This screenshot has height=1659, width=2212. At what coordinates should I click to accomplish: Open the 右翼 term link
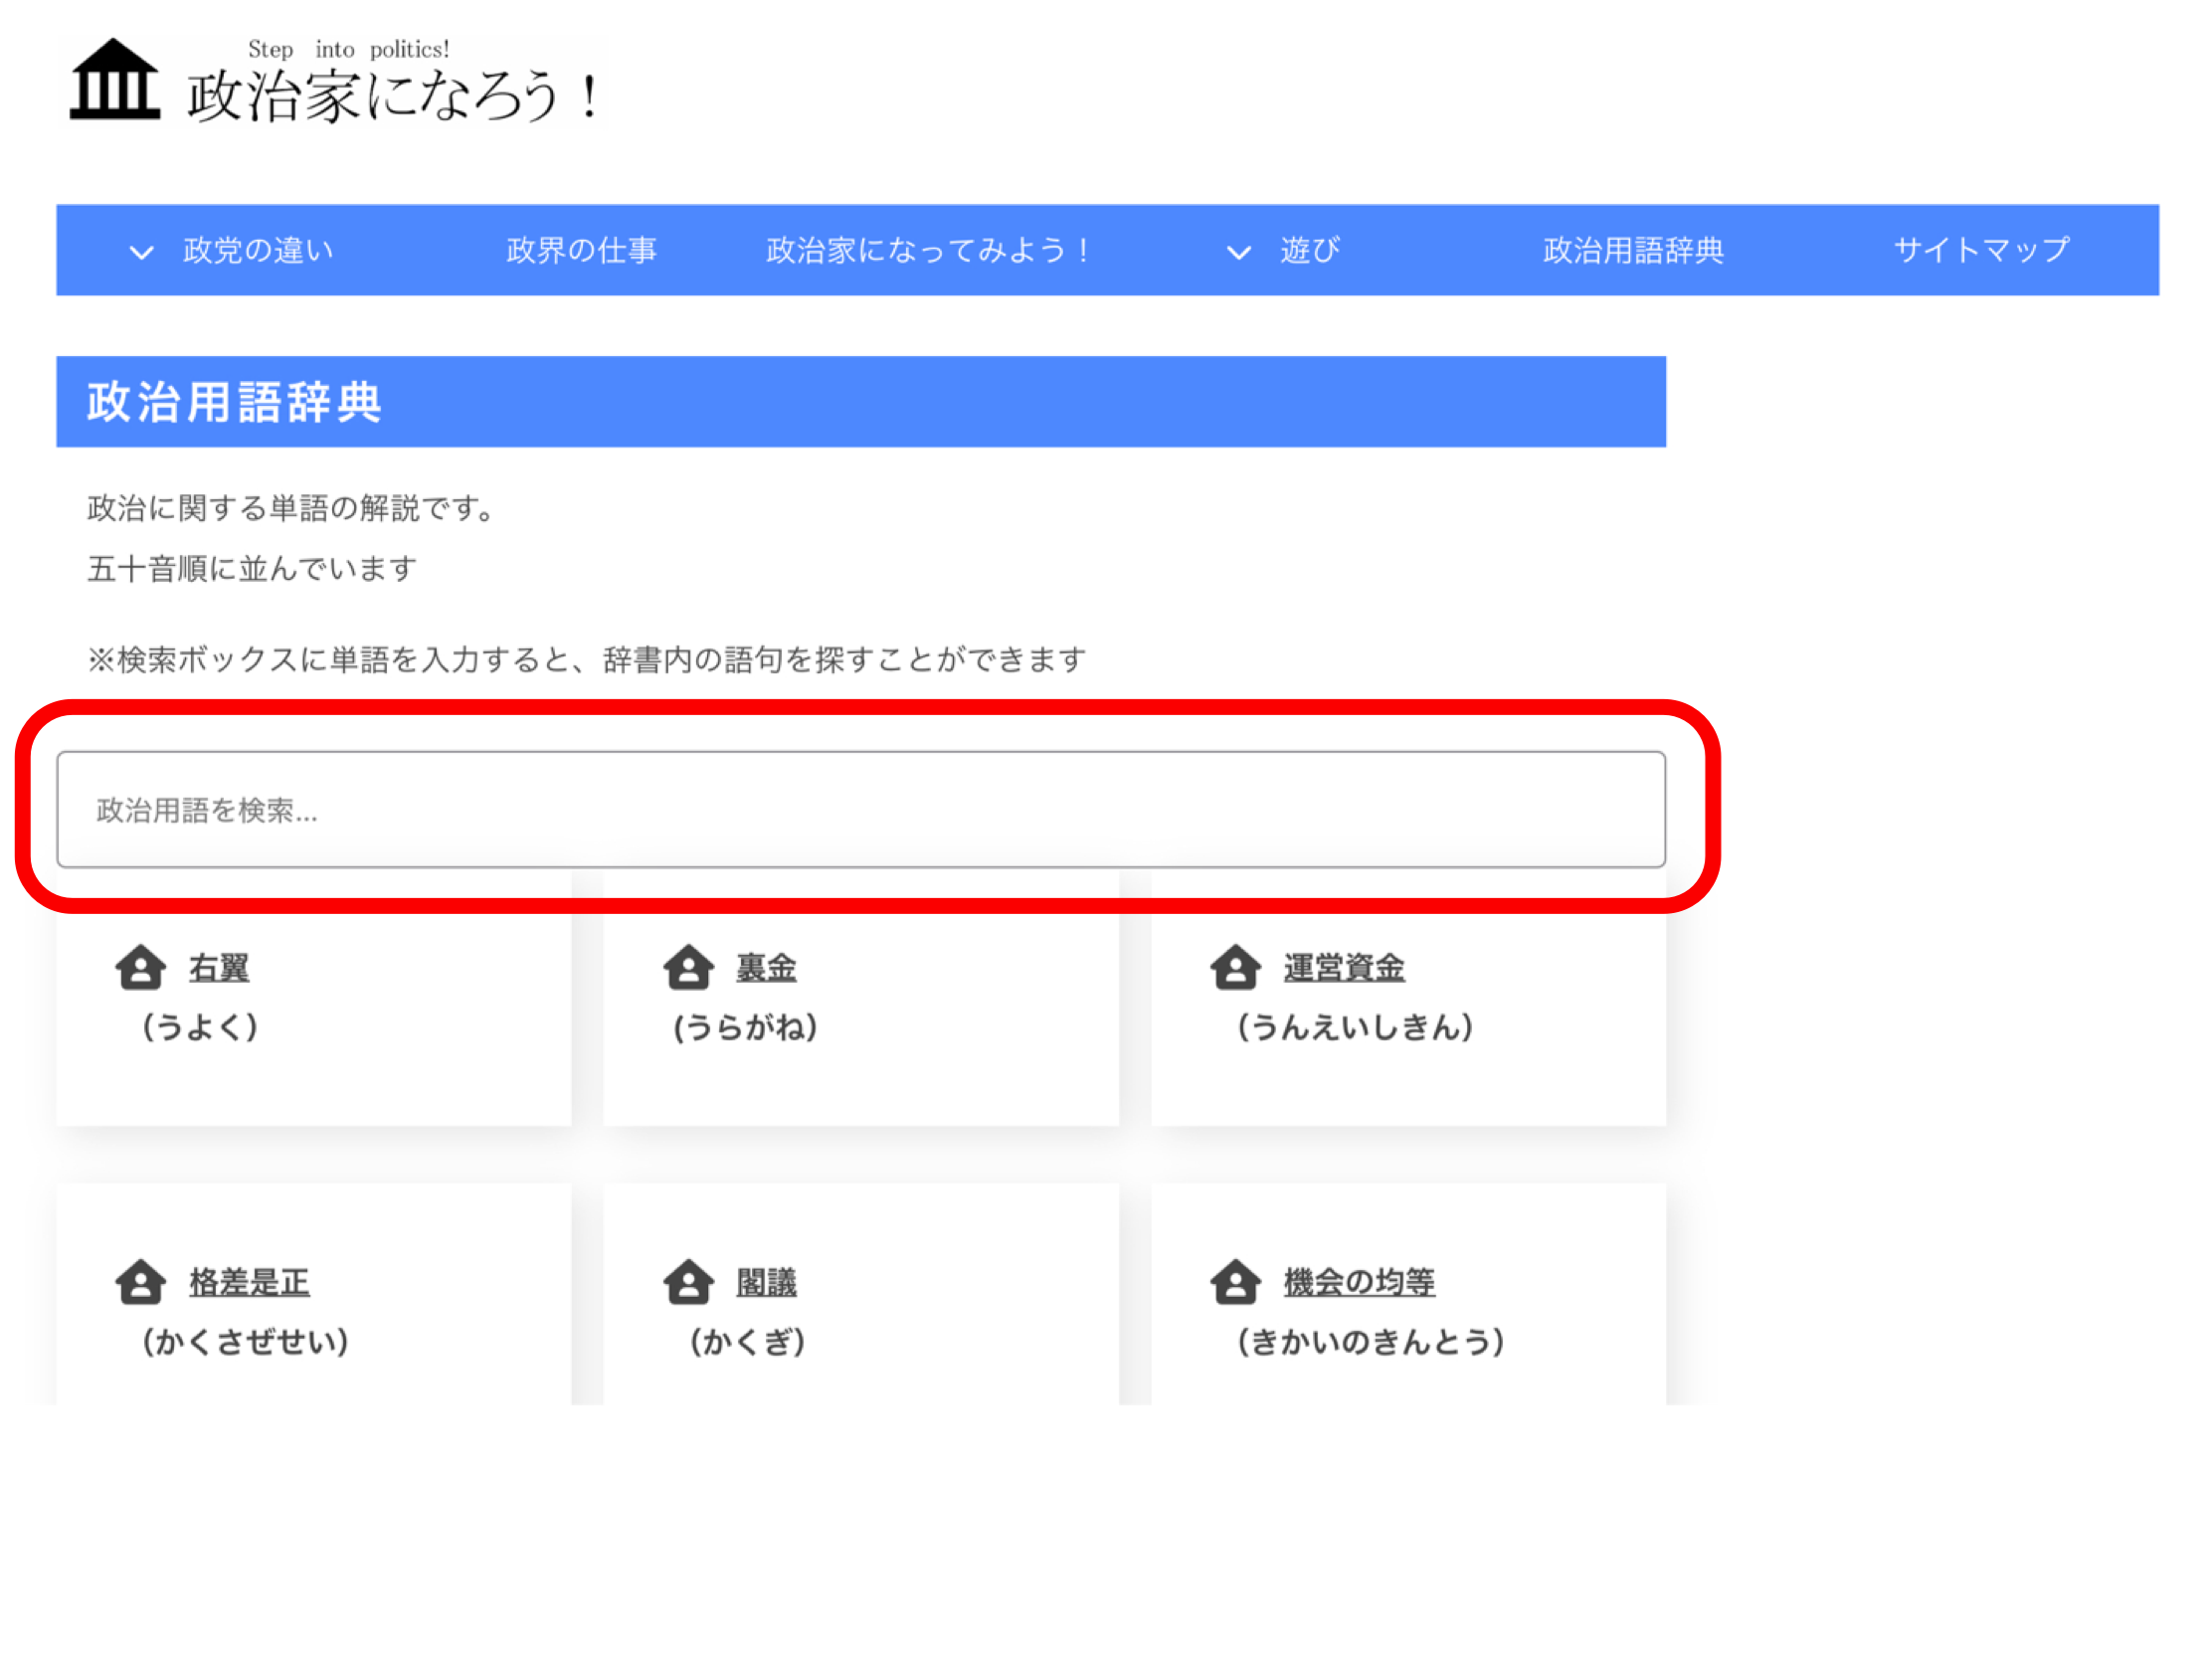tap(219, 968)
